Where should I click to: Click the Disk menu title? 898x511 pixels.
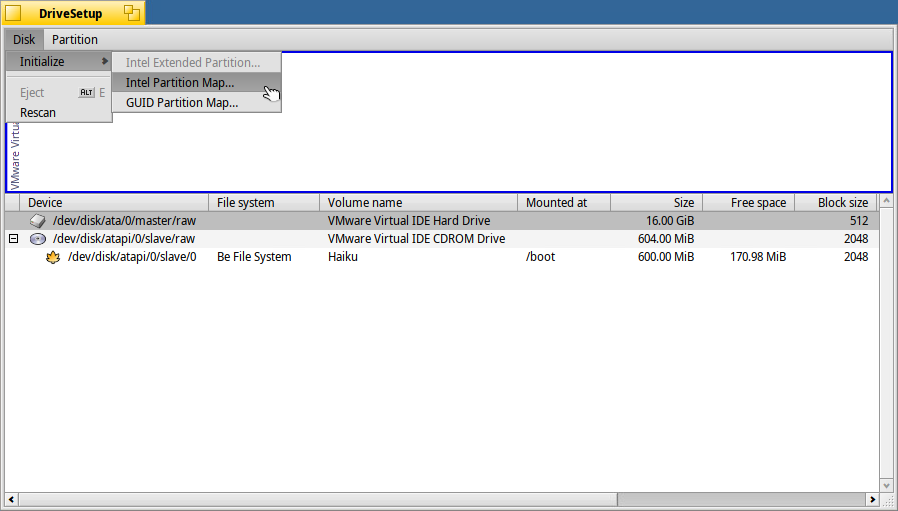24,40
